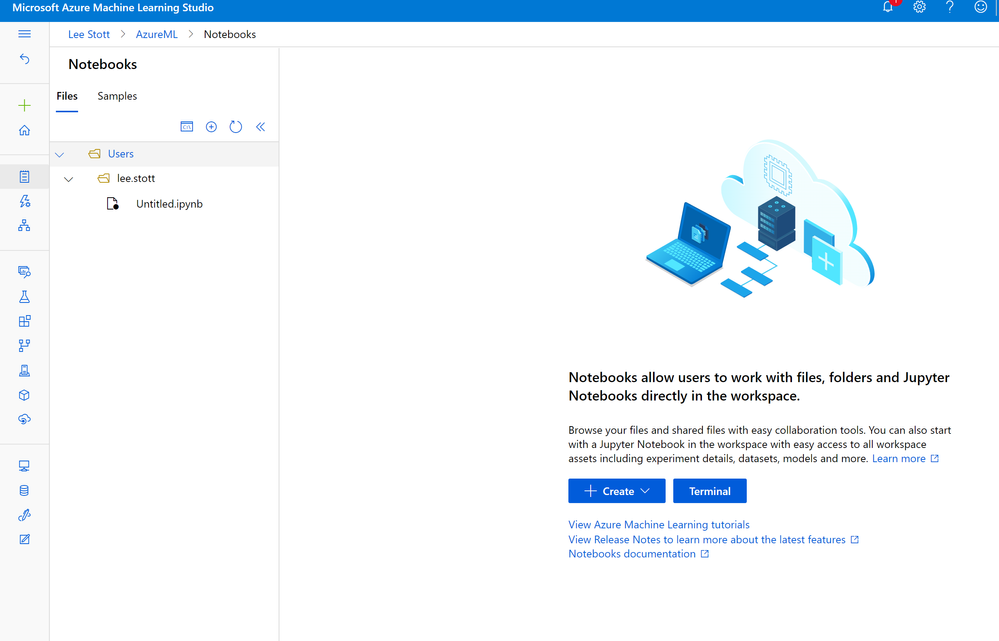Open the Experiments flask icon
This screenshot has width=999, height=641.
click(x=24, y=297)
